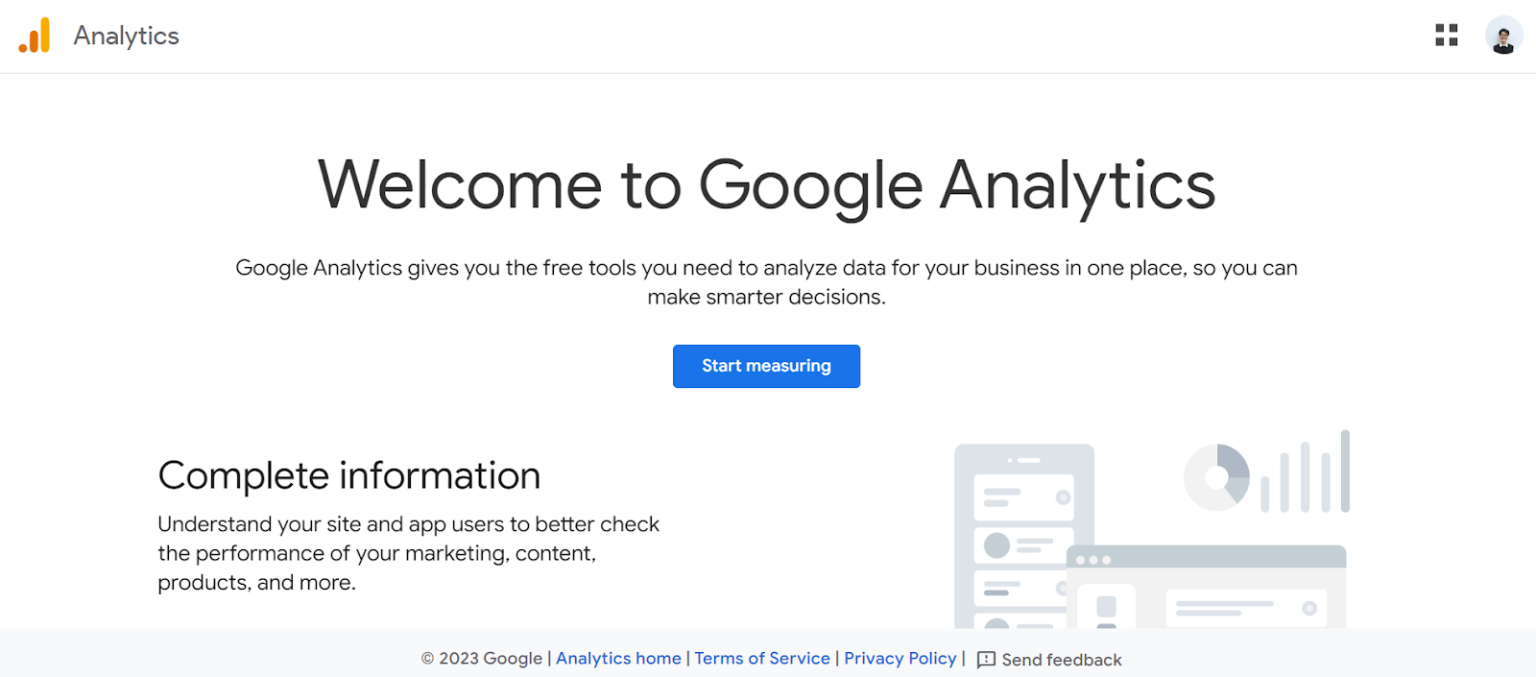Open the Privacy Policy page
This screenshot has width=1536, height=677.
[x=899, y=658]
